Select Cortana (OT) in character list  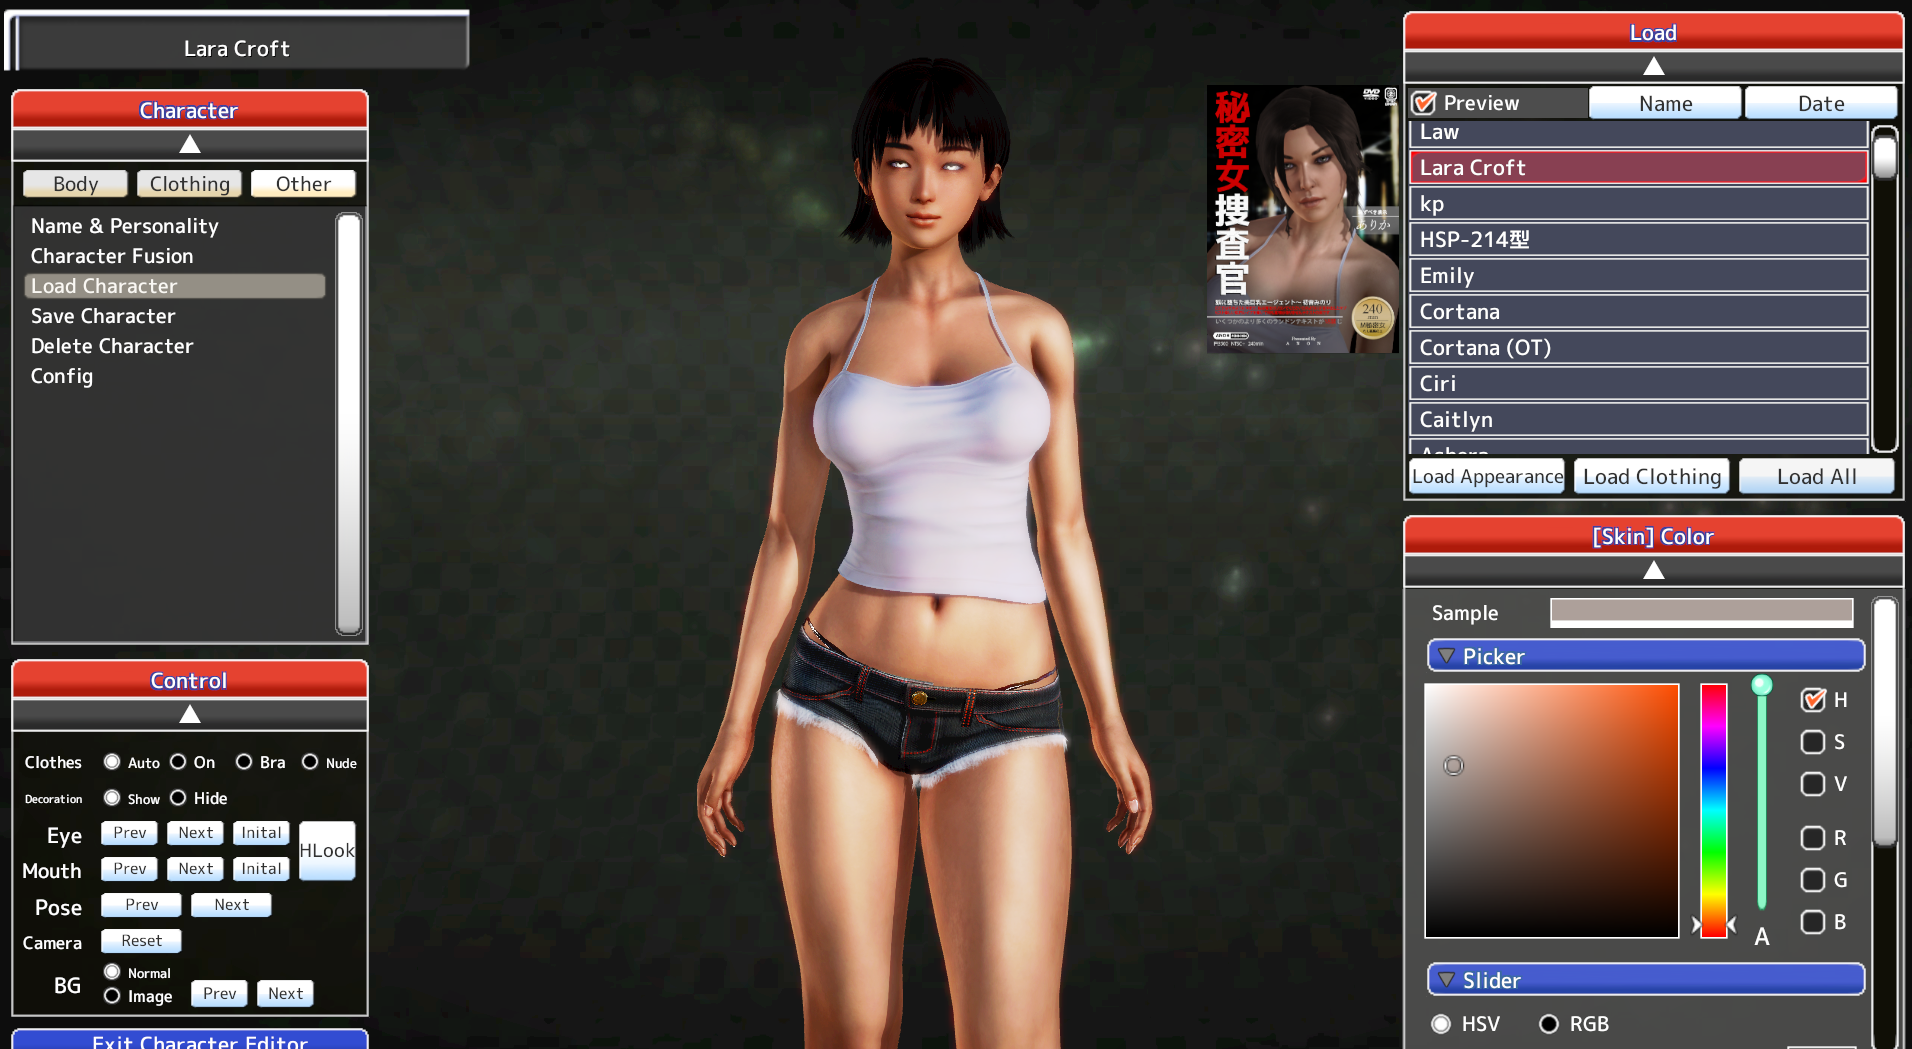(1639, 348)
